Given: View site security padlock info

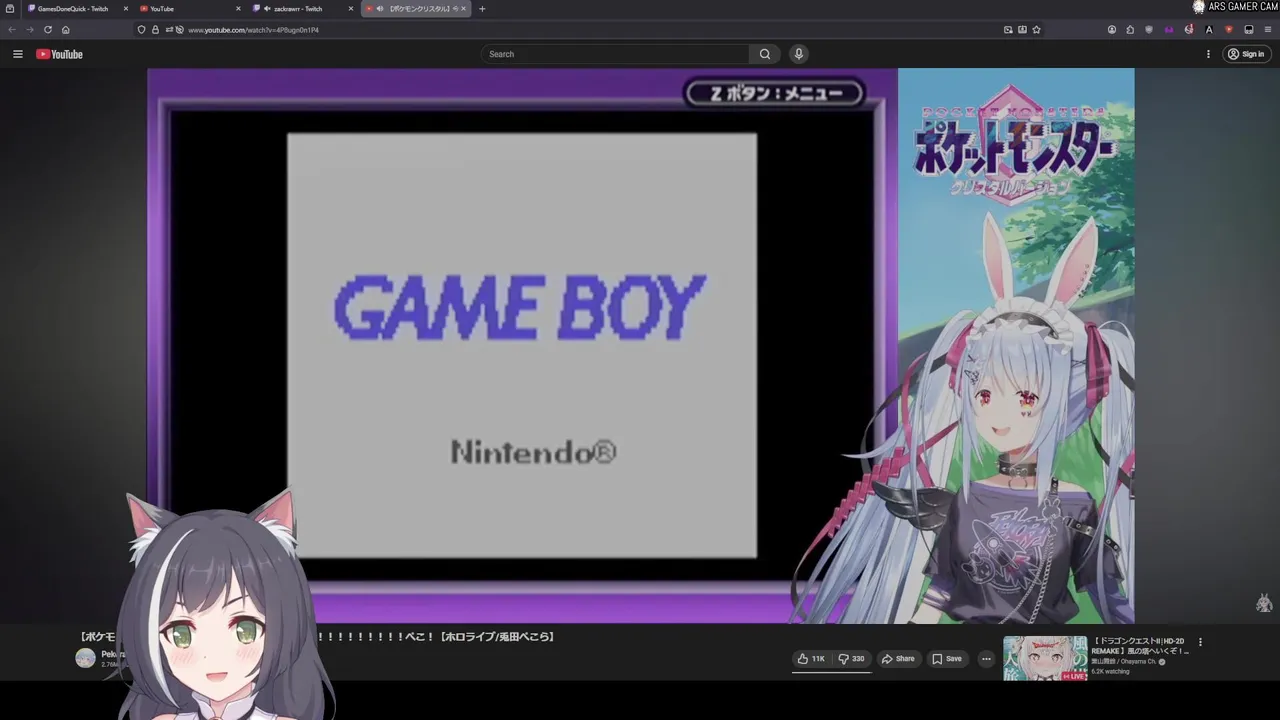Looking at the screenshot, I should pos(155,30).
